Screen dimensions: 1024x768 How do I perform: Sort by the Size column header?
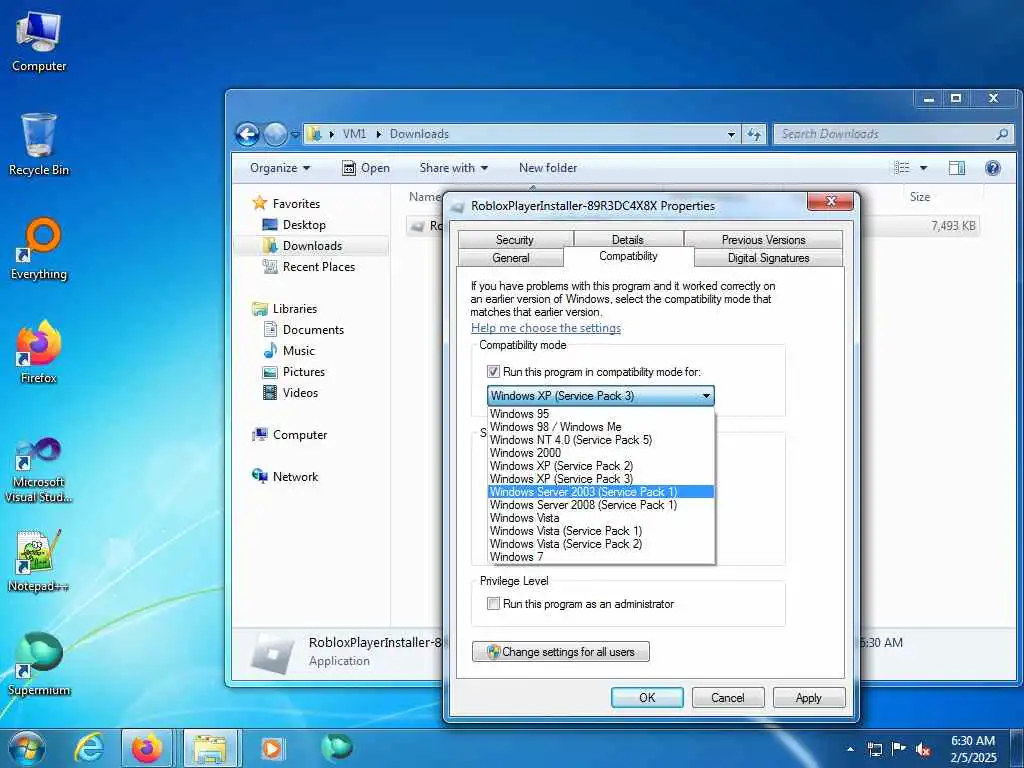click(920, 197)
